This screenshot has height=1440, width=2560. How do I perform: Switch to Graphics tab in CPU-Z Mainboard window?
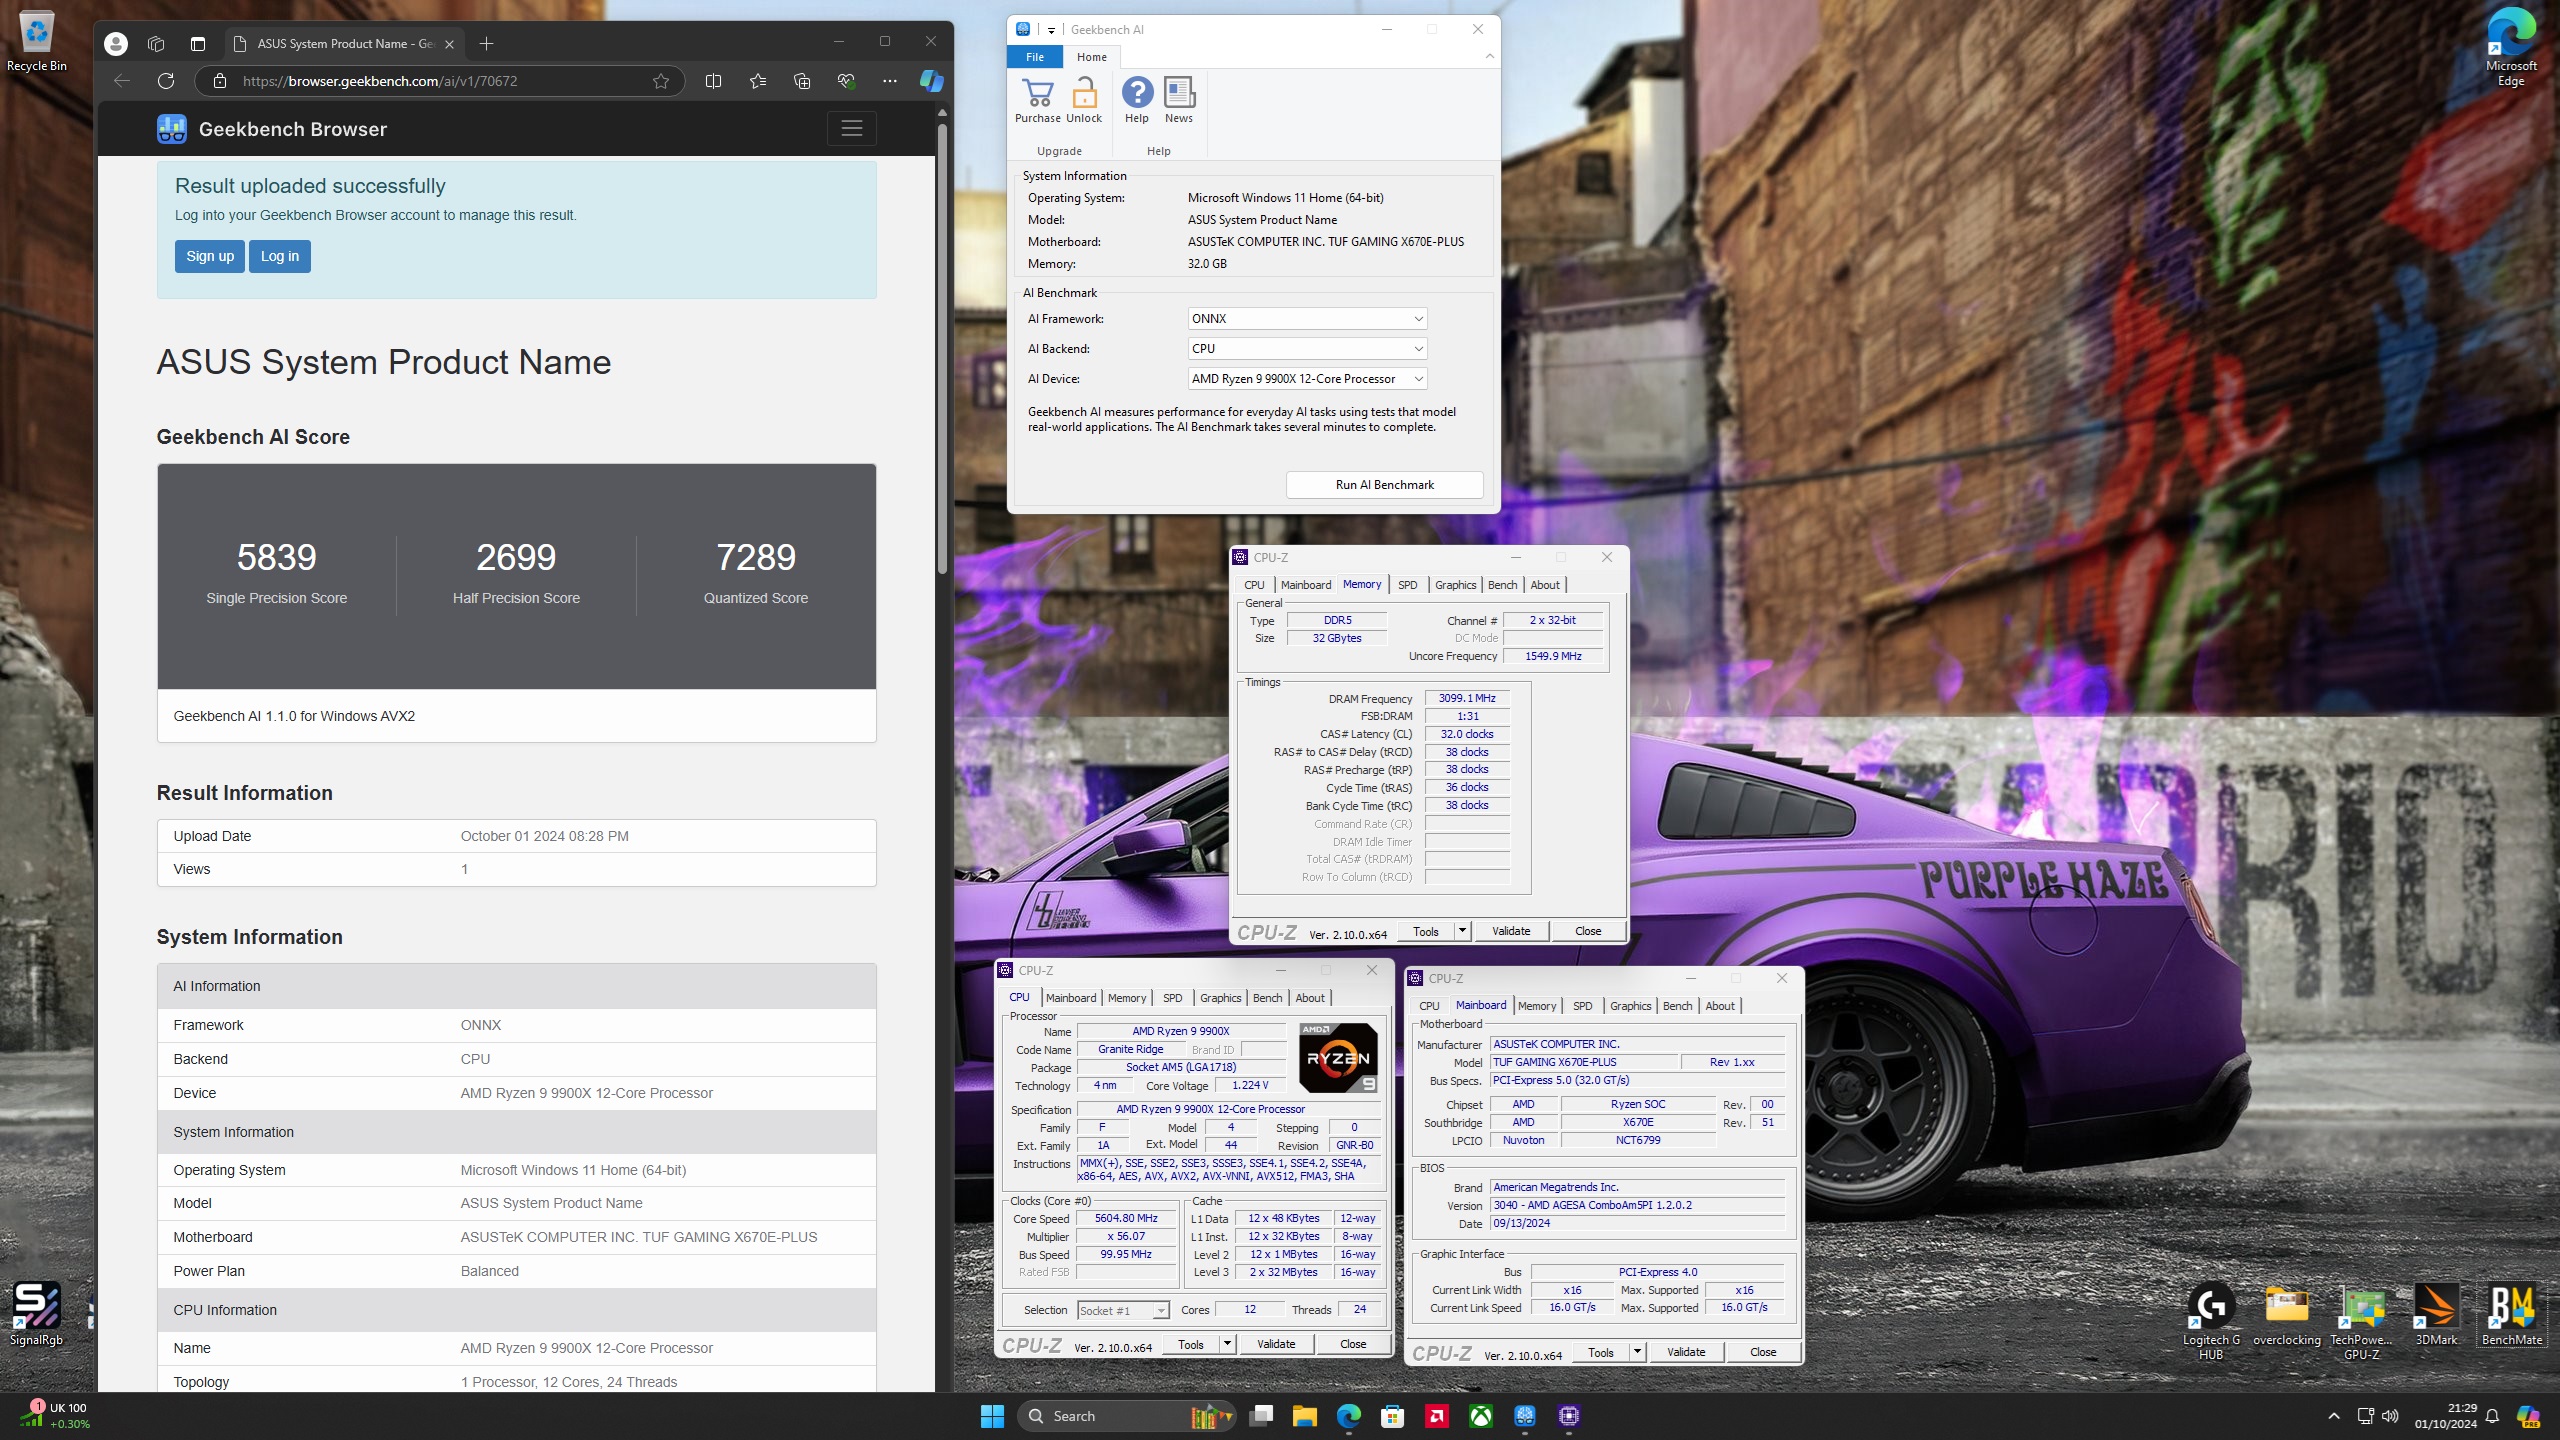coord(1630,1006)
